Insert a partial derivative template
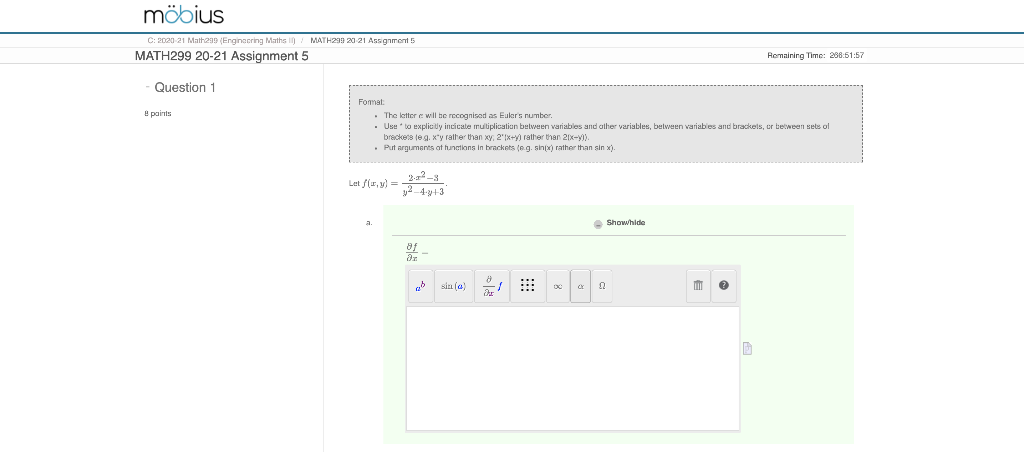The height and width of the screenshot is (452, 1024). 492,286
